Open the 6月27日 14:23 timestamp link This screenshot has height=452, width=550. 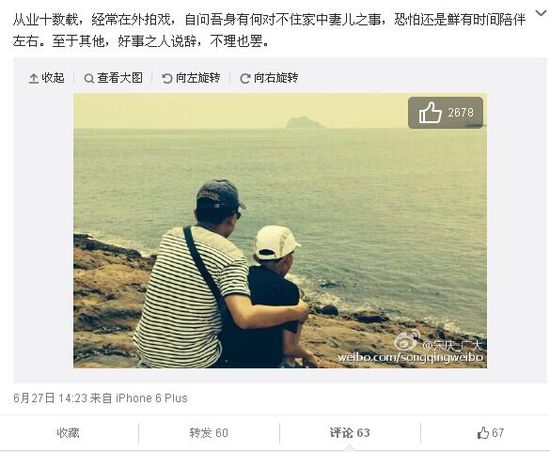click(x=50, y=398)
